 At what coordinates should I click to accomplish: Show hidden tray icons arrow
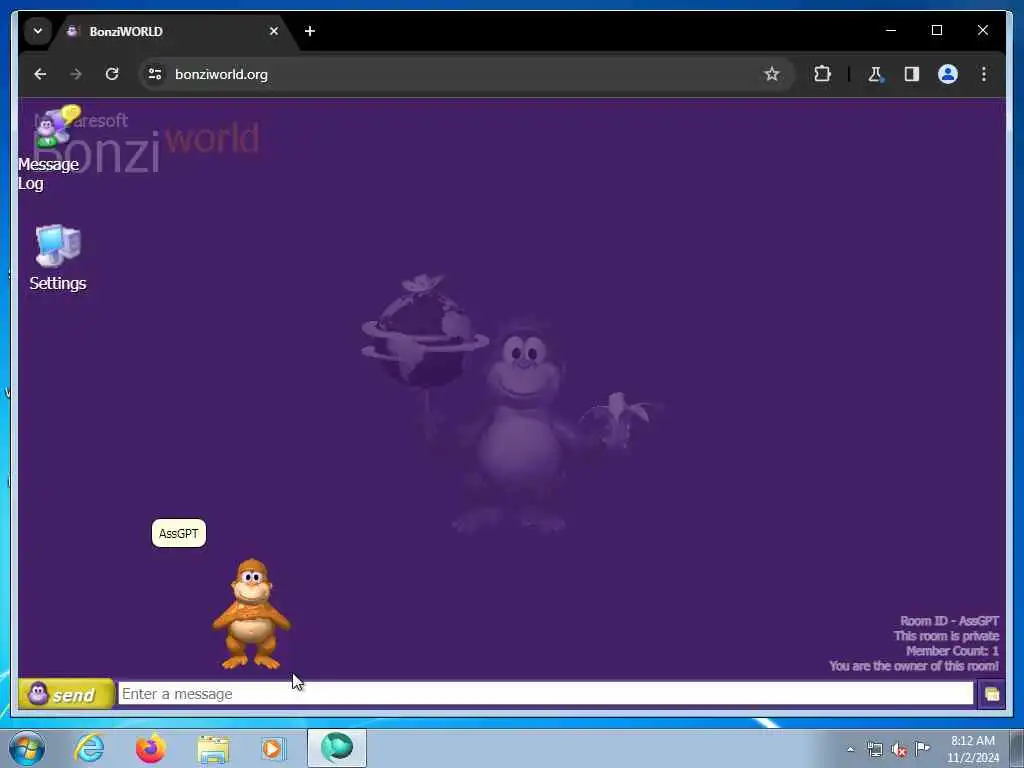[850, 750]
